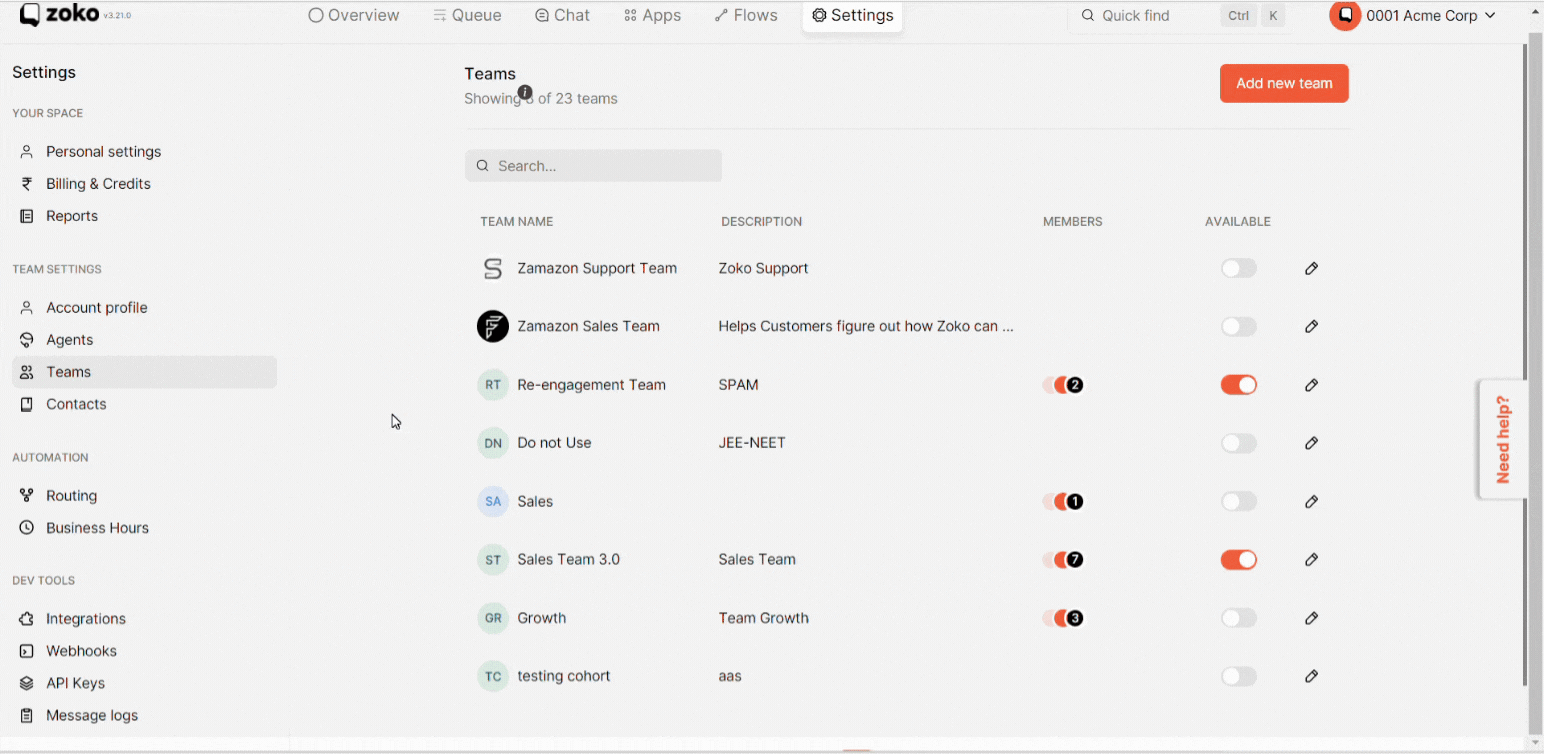Click the Zamazon Support Team avatar
The width and height of the screenshot is (1544, 754).
[493, 268]
